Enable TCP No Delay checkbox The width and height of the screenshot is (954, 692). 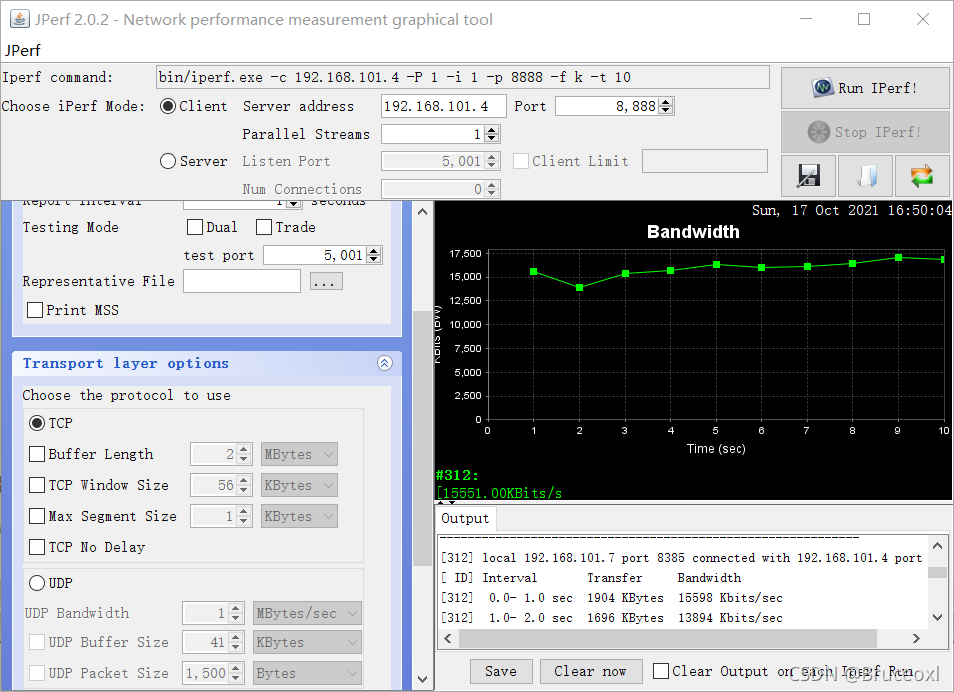pyautogui.click(x=37, y=547)
